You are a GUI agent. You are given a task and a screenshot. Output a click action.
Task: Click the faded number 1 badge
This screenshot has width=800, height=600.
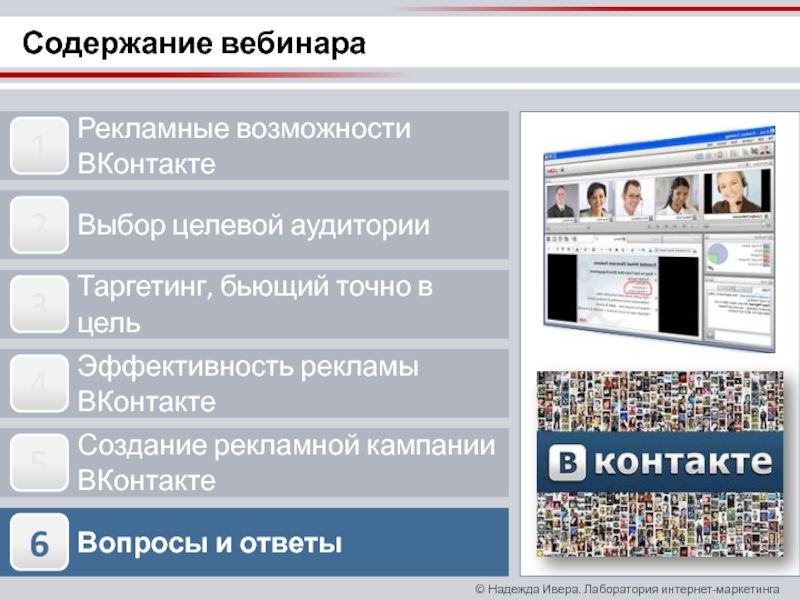(39, 146)
